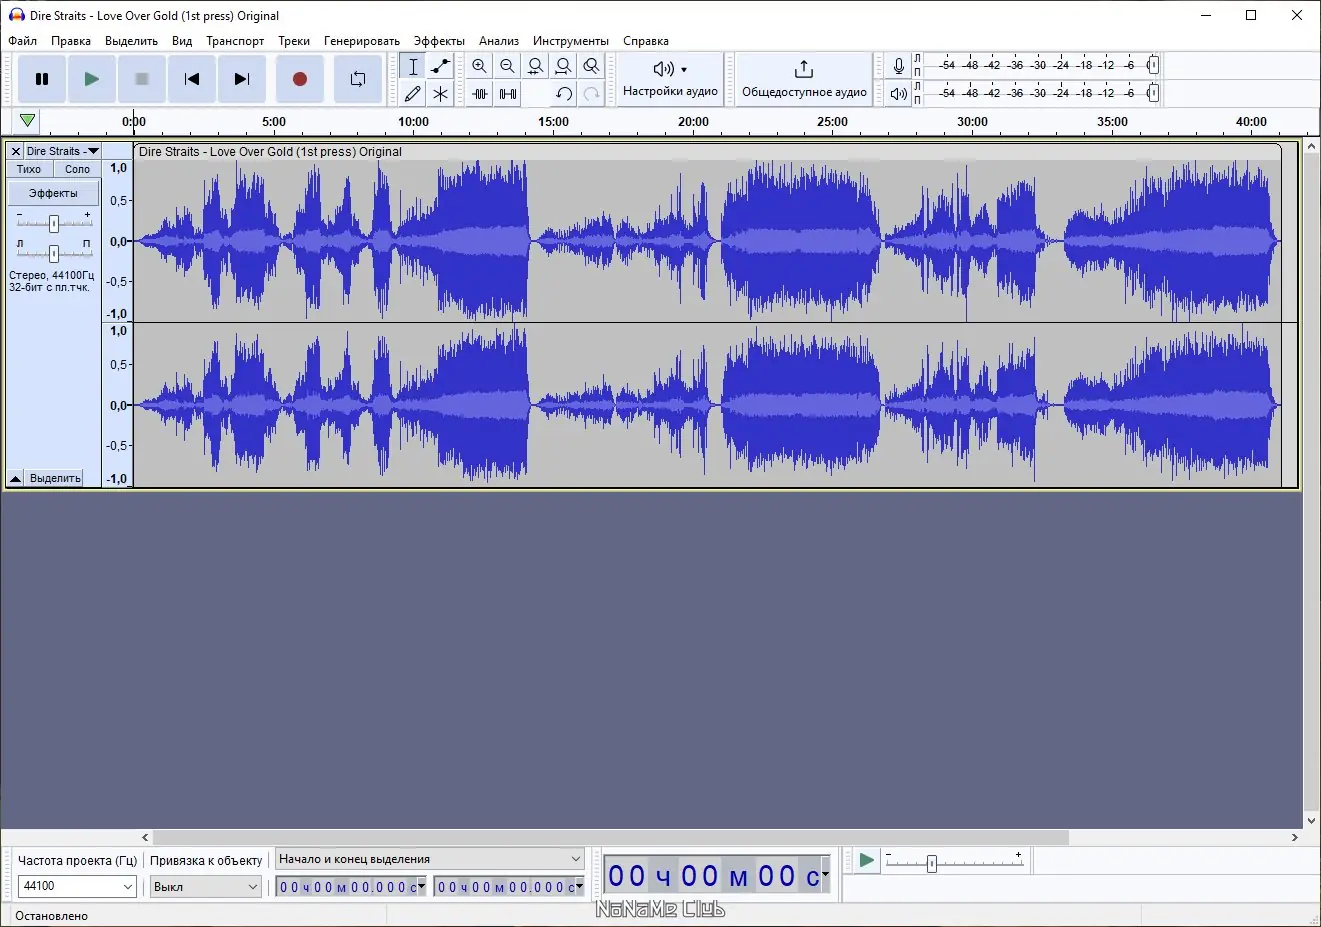
Task: Click the Выделить button in track panel
Action: (55, 478)
